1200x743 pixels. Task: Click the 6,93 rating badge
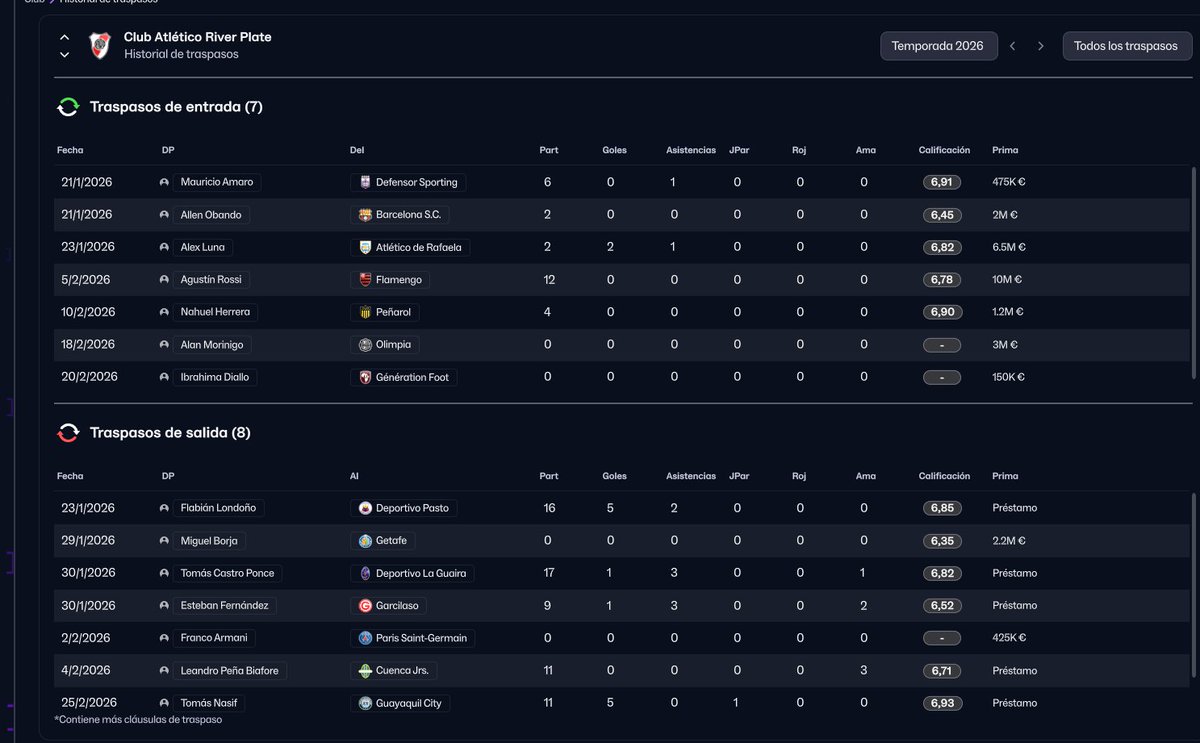942,703
